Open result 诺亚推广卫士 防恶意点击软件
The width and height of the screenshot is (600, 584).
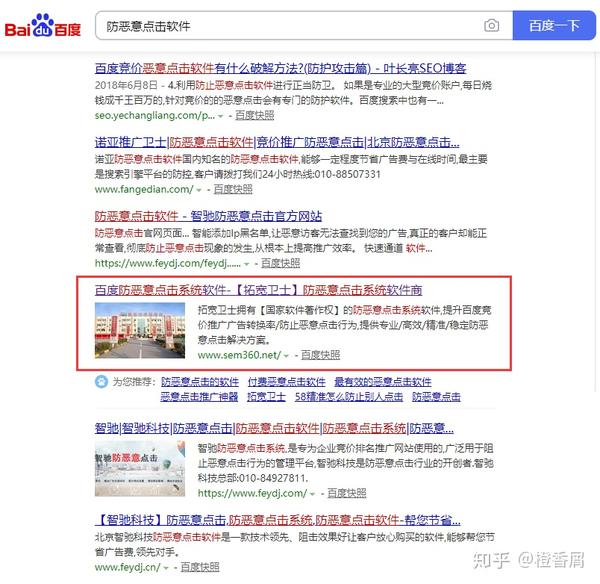[x=277, y=142]
